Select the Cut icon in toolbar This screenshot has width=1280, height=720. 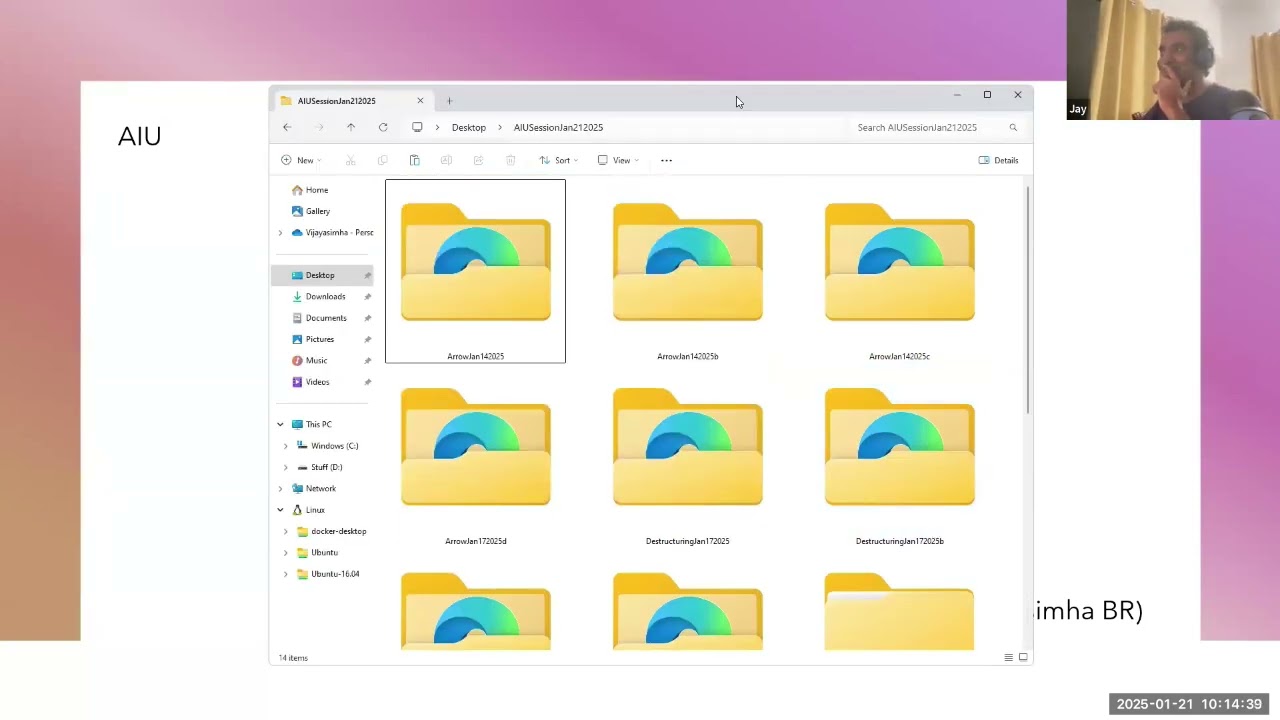[x=350, y=160]
